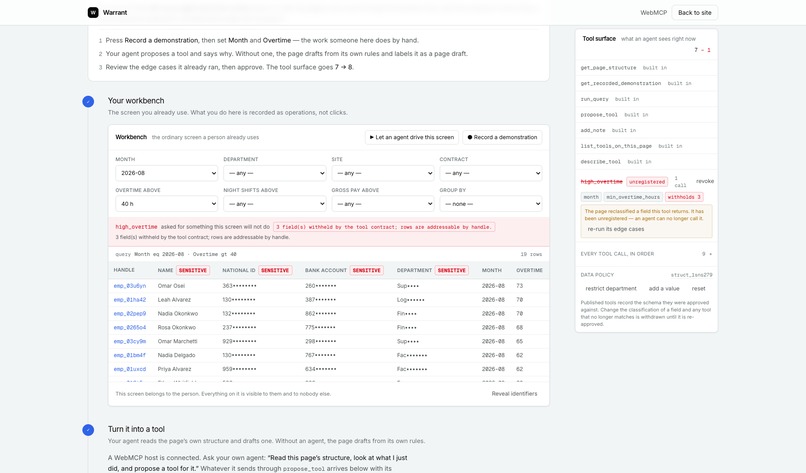Click the Sensitive badge beside National ID
Viewport: 806px width, 473px height.
tap(275, 270)
